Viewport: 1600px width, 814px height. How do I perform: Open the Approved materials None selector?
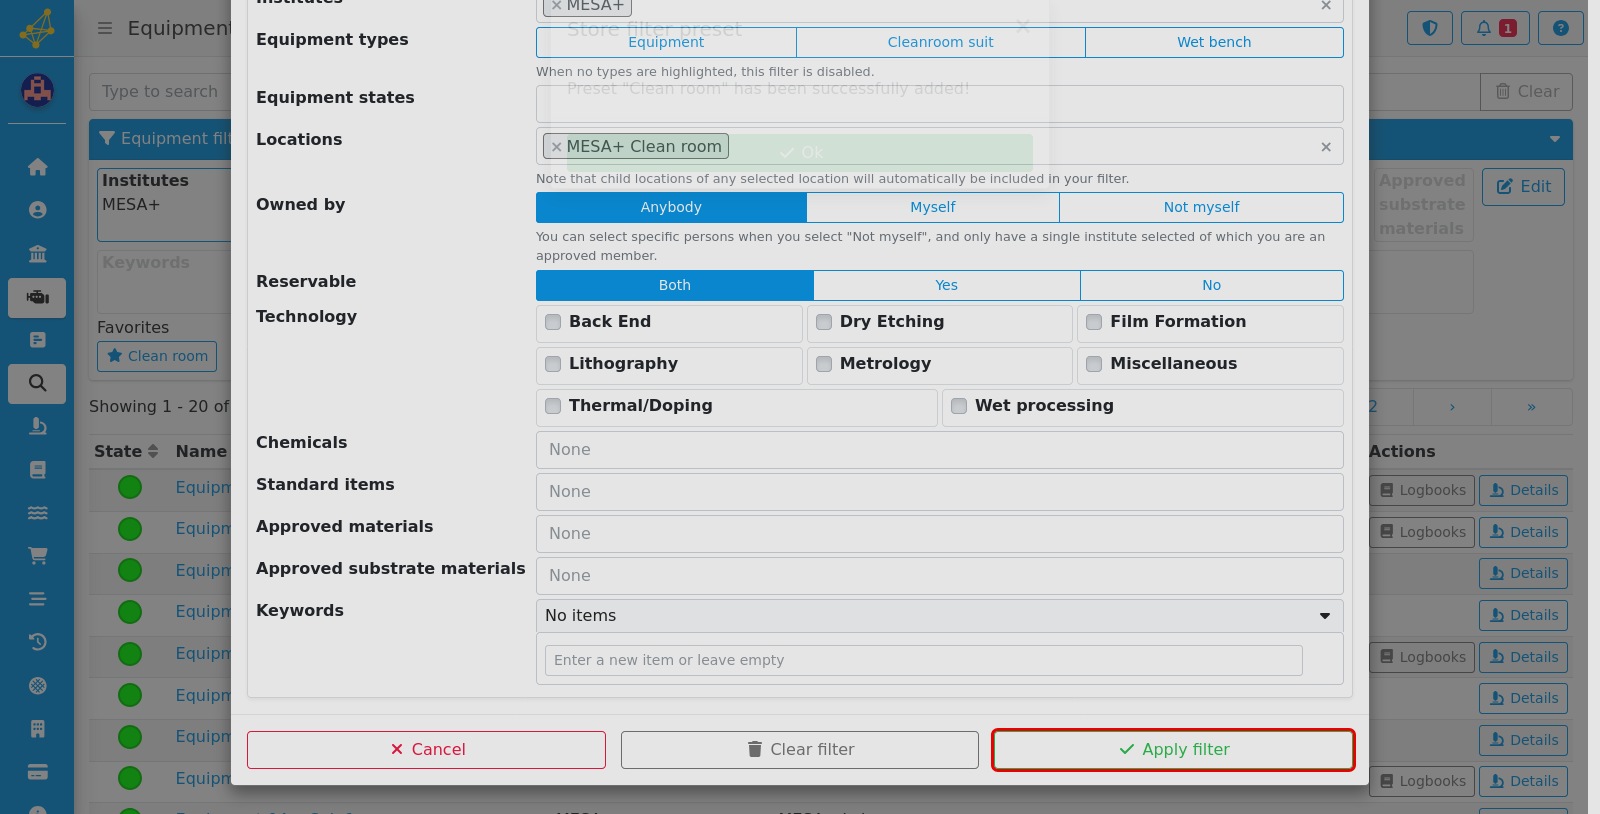tap(939, 534)
